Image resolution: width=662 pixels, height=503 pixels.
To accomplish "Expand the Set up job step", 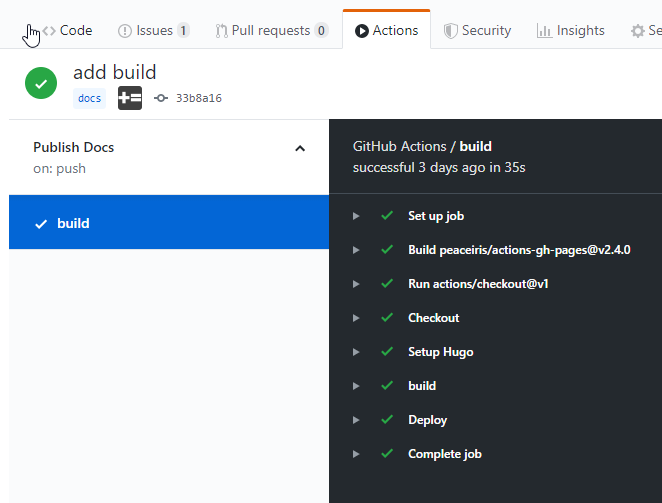I will [356, 216].
